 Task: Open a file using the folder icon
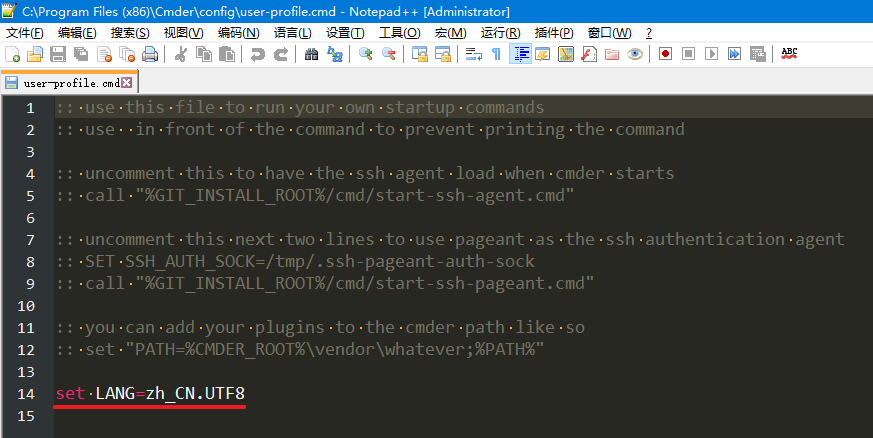pos(35,54)
